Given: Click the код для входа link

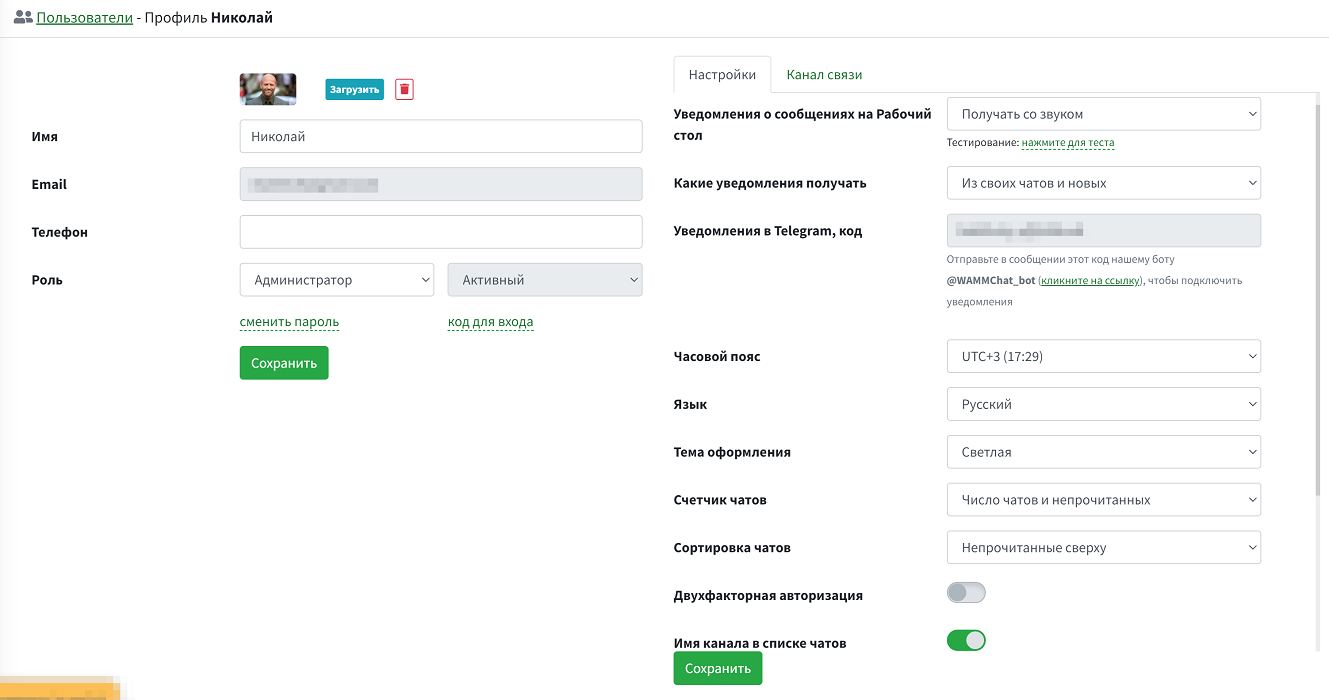Looking at the screenshot, I should pos(490,322).
